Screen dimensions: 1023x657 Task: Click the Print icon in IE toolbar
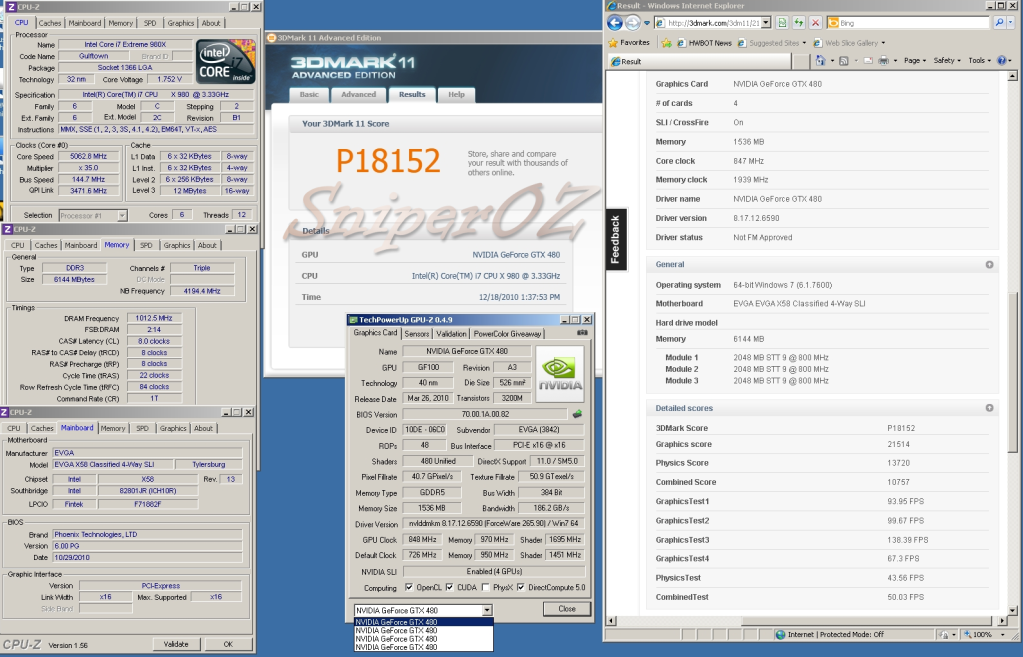click(x=882, y=61)
